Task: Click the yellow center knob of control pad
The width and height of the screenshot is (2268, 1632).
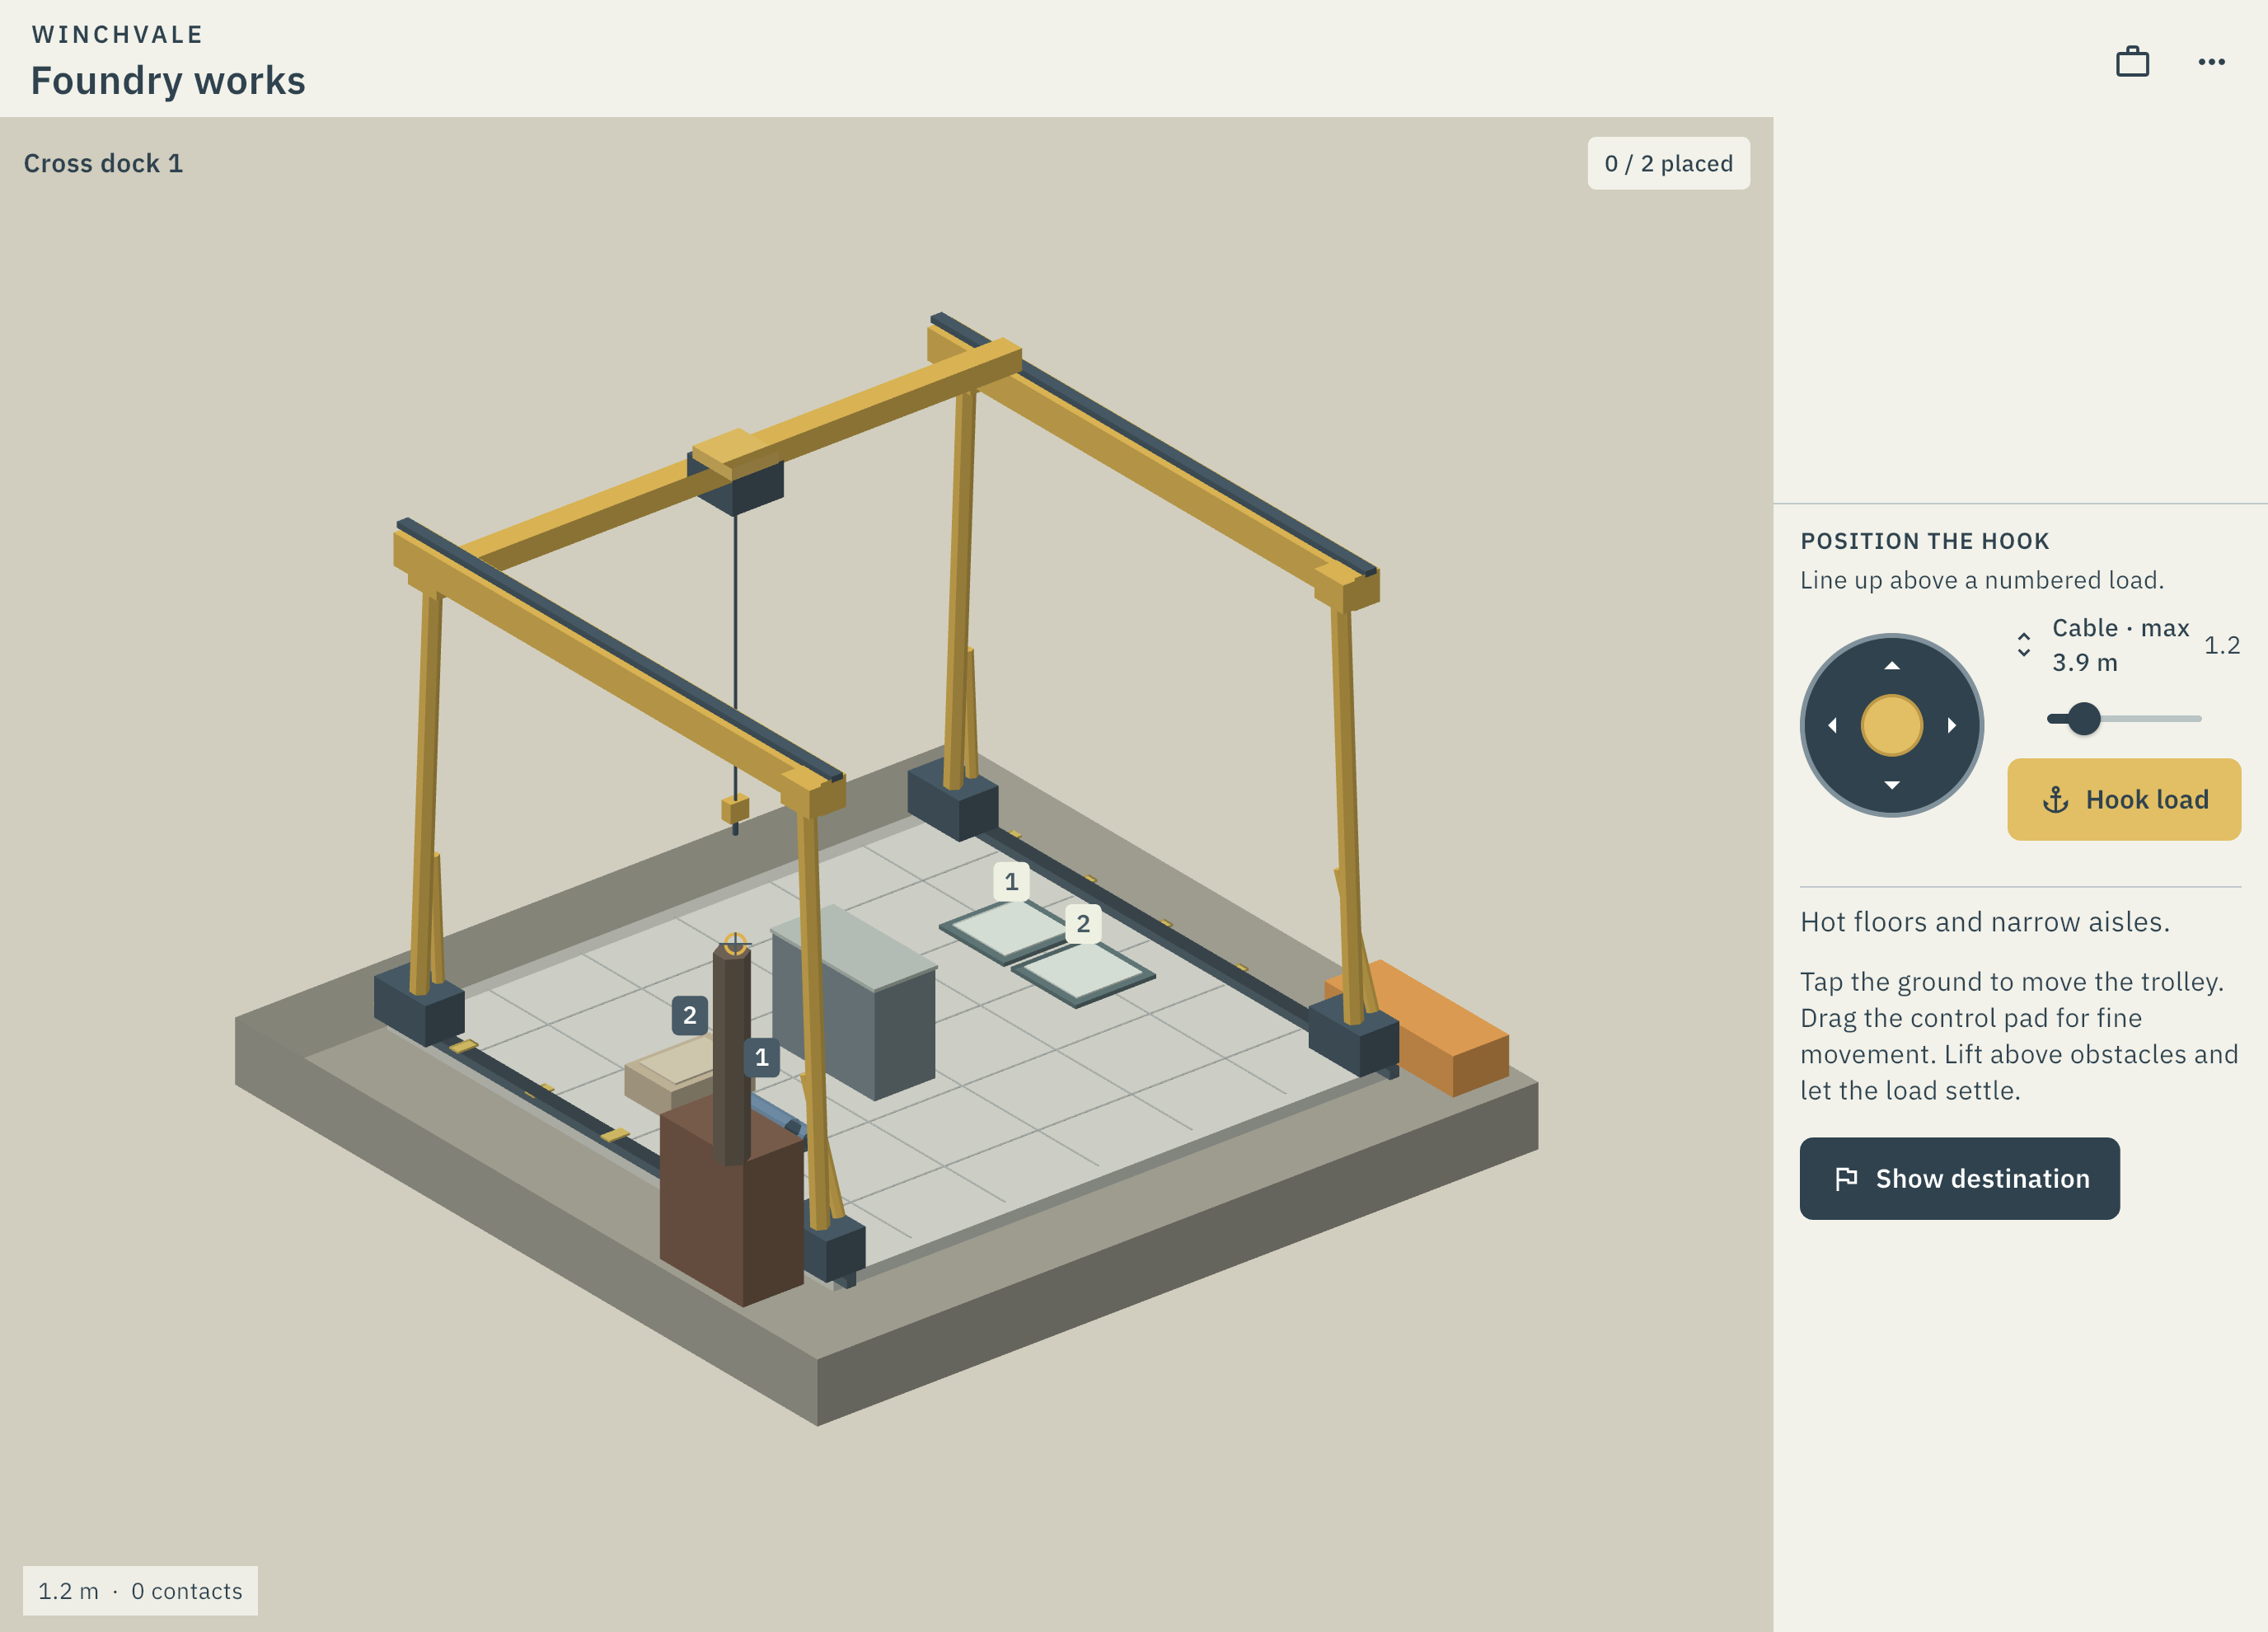Action: click(1891, 725)
